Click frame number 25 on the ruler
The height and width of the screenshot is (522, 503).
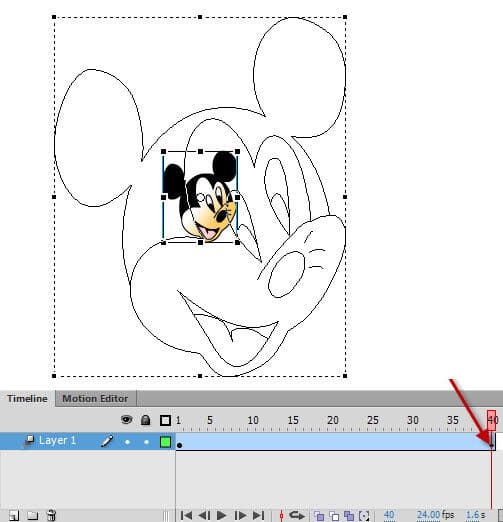point(373,420)
